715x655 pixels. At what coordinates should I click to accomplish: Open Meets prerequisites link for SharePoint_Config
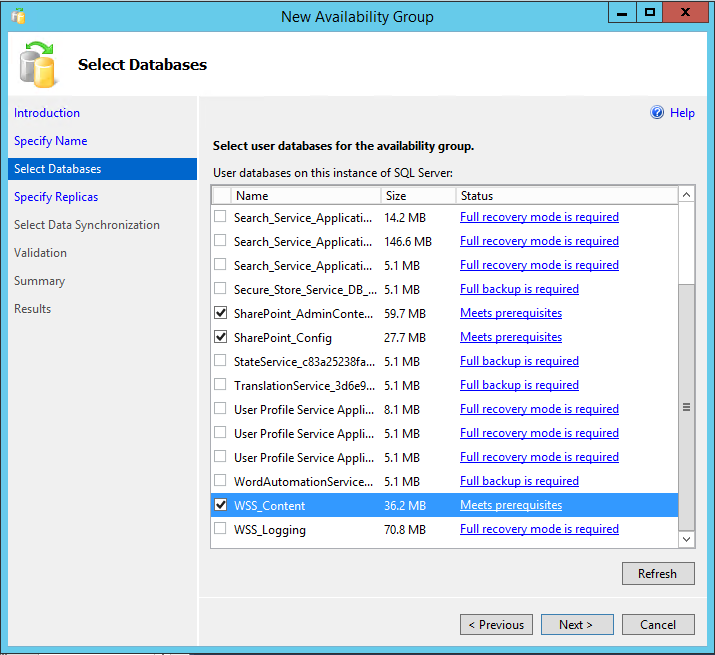511,337
